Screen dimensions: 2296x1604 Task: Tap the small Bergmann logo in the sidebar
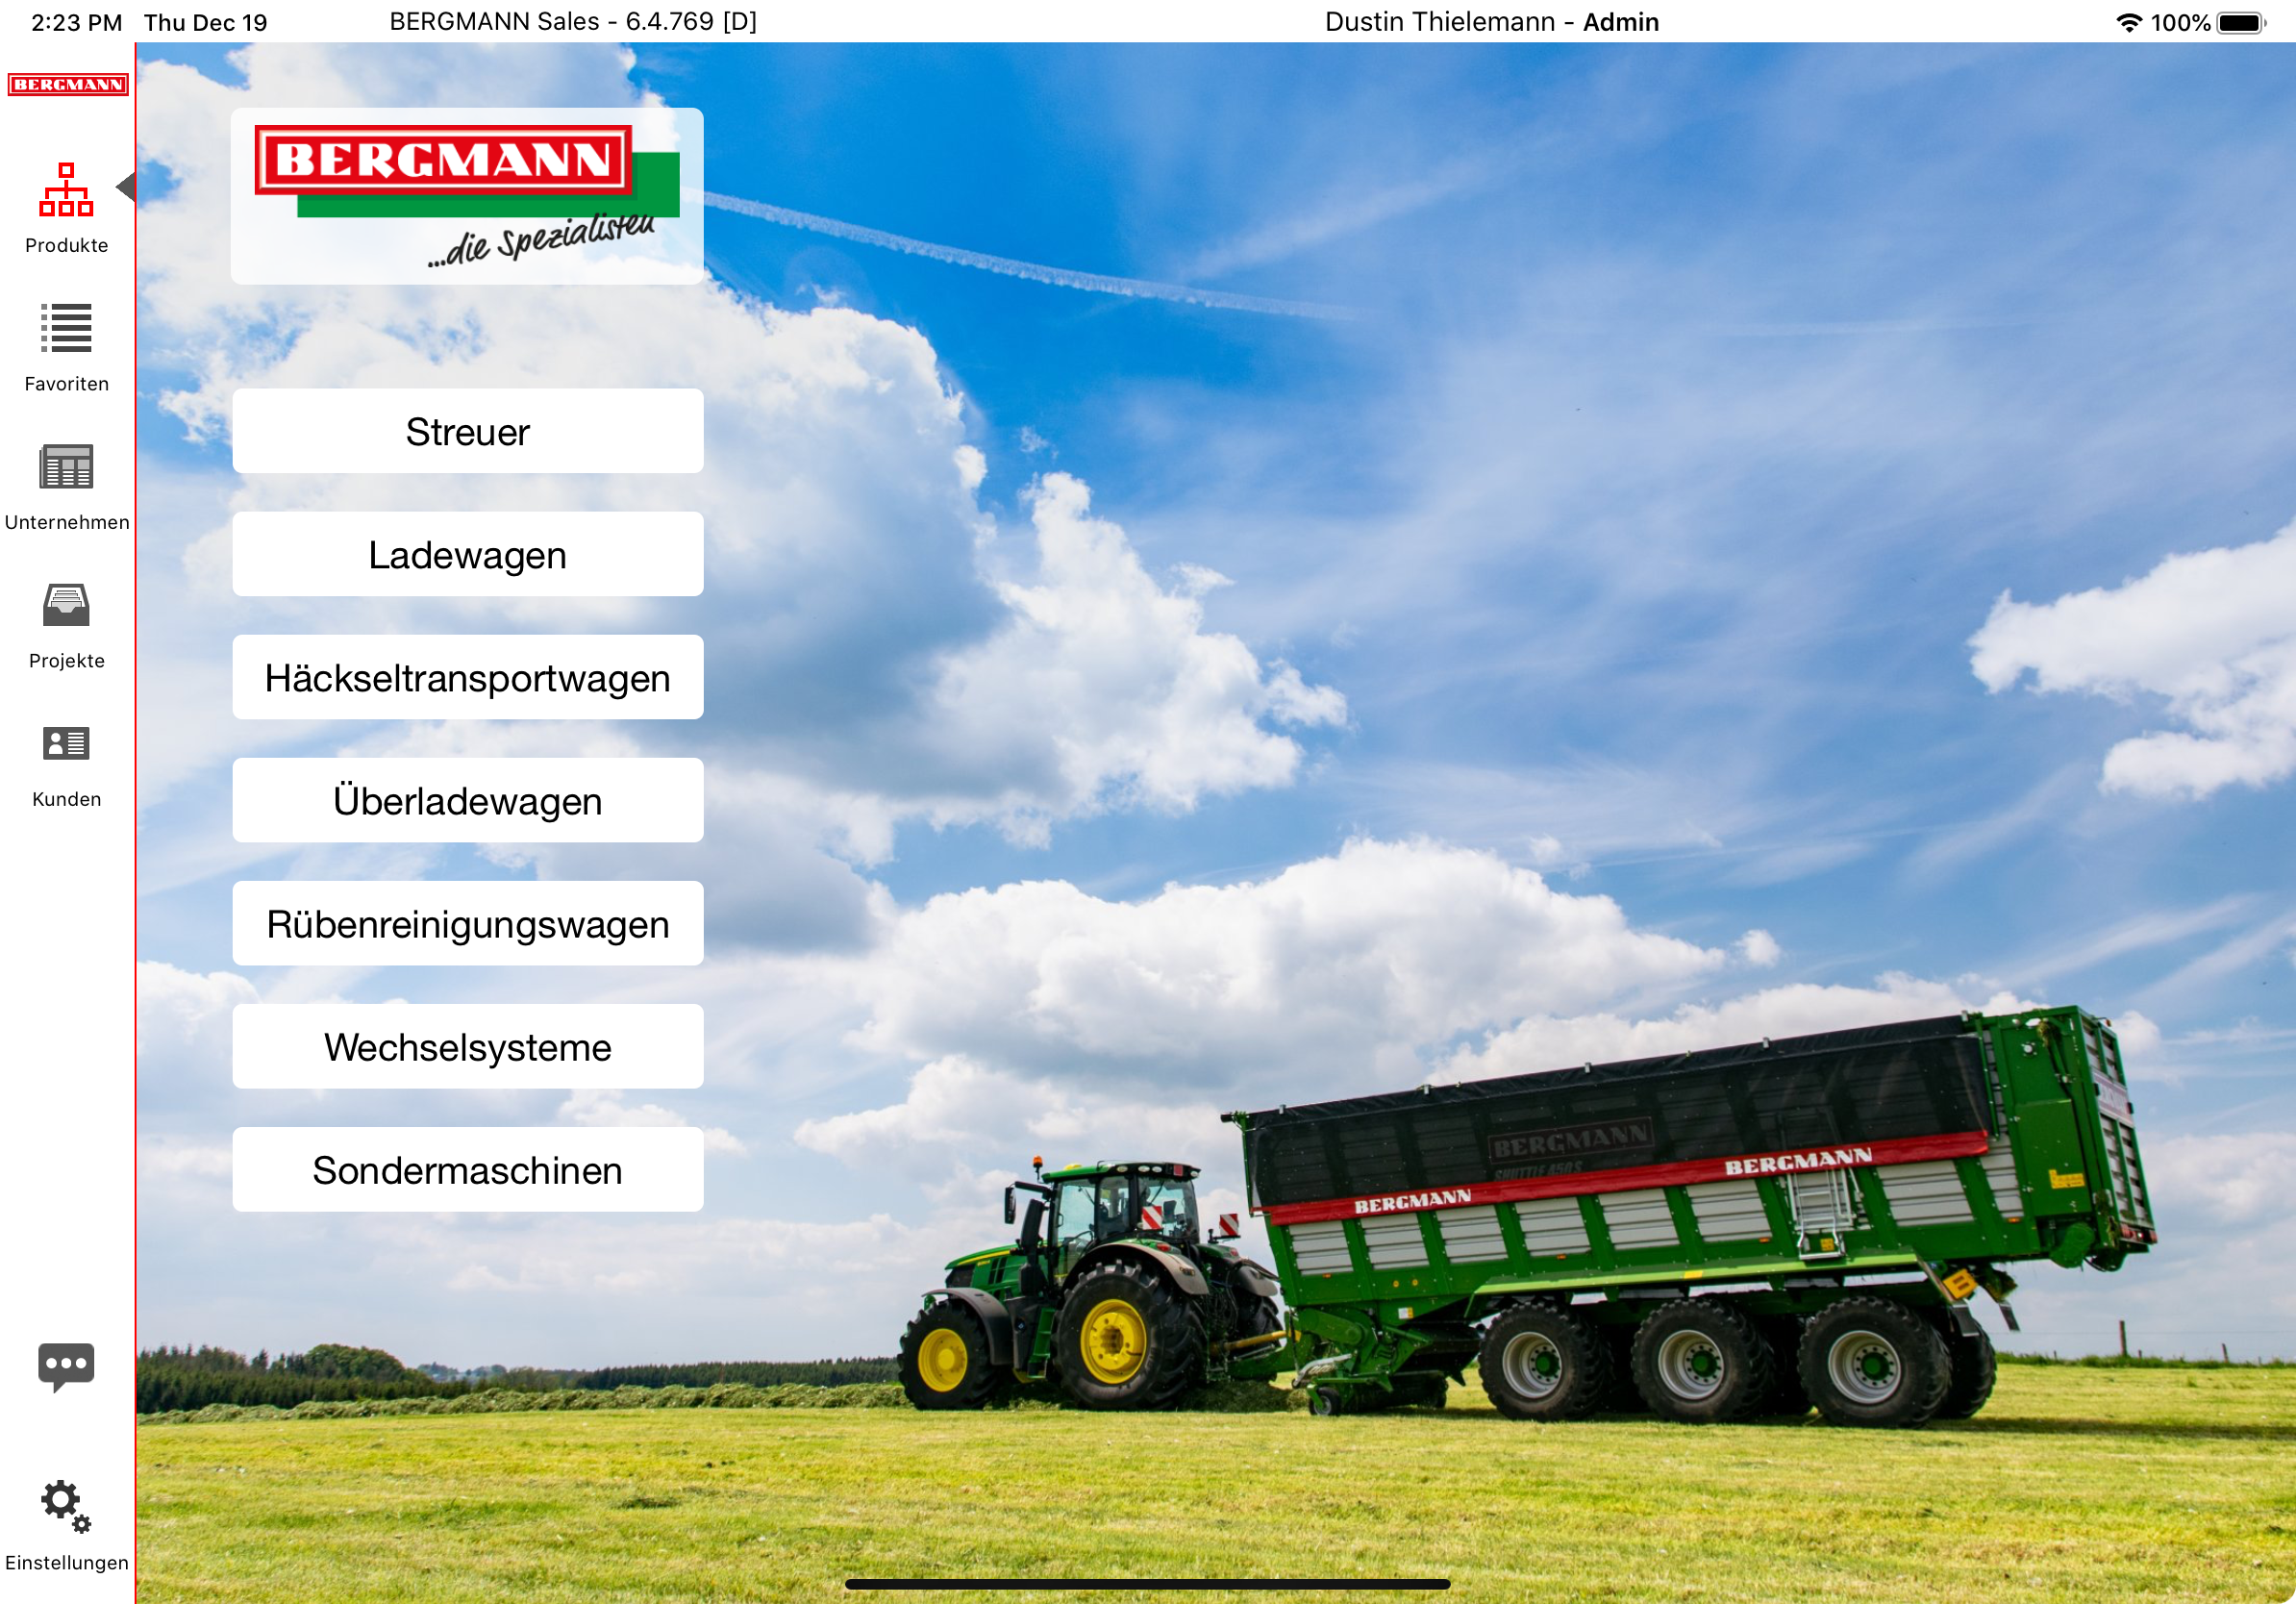point(68,84)
